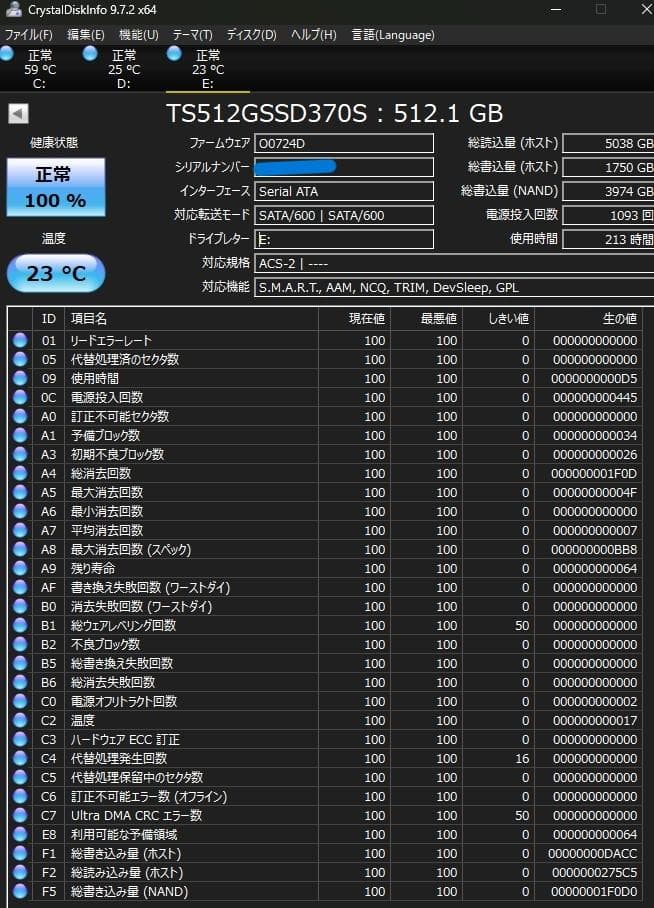Image resolution: width=654 pixels, height=908 pixels.
Task: Click raw value 000000000BB8 in A8 row
Action: pyautogui.click(x=594, y=549)
